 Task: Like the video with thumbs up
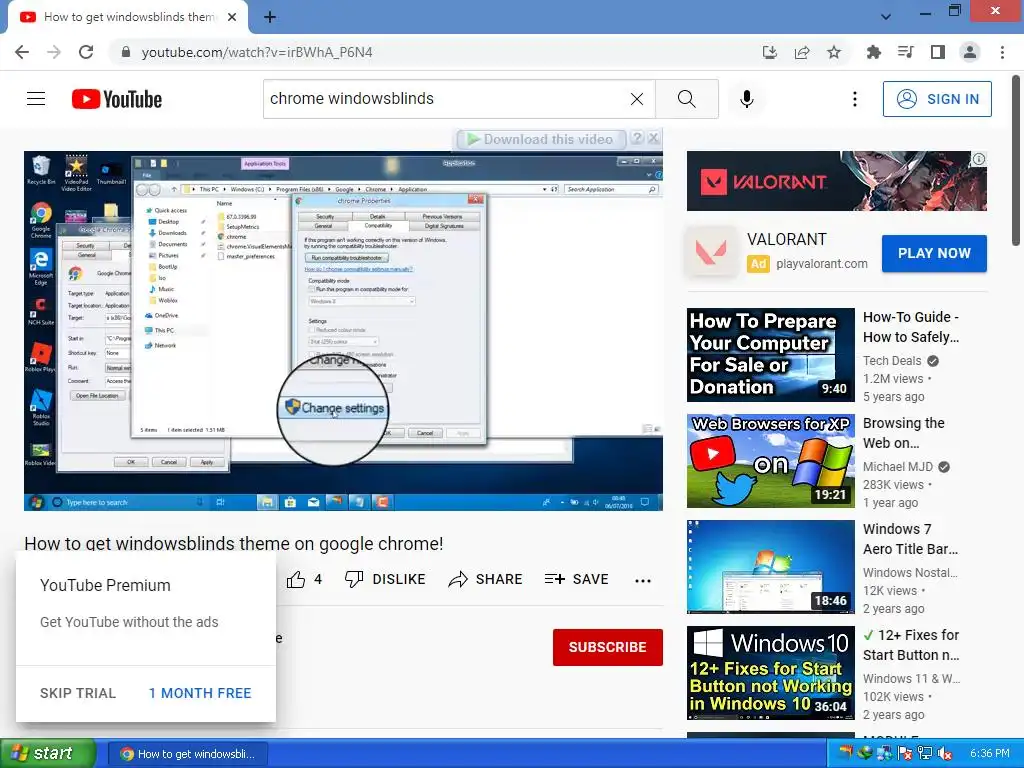(x=304, y=579)
